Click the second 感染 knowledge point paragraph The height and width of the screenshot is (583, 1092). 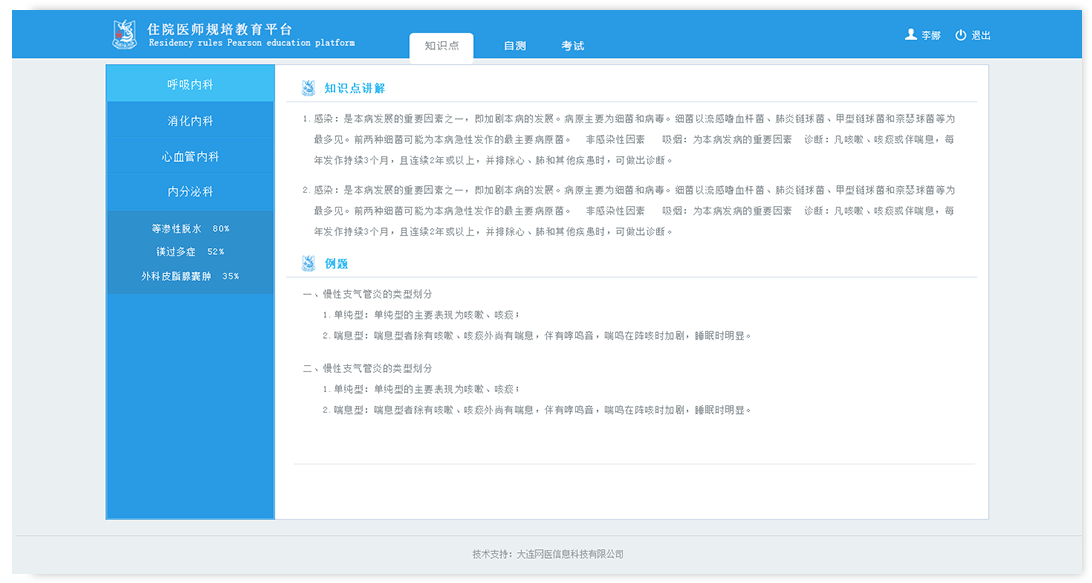628,210
